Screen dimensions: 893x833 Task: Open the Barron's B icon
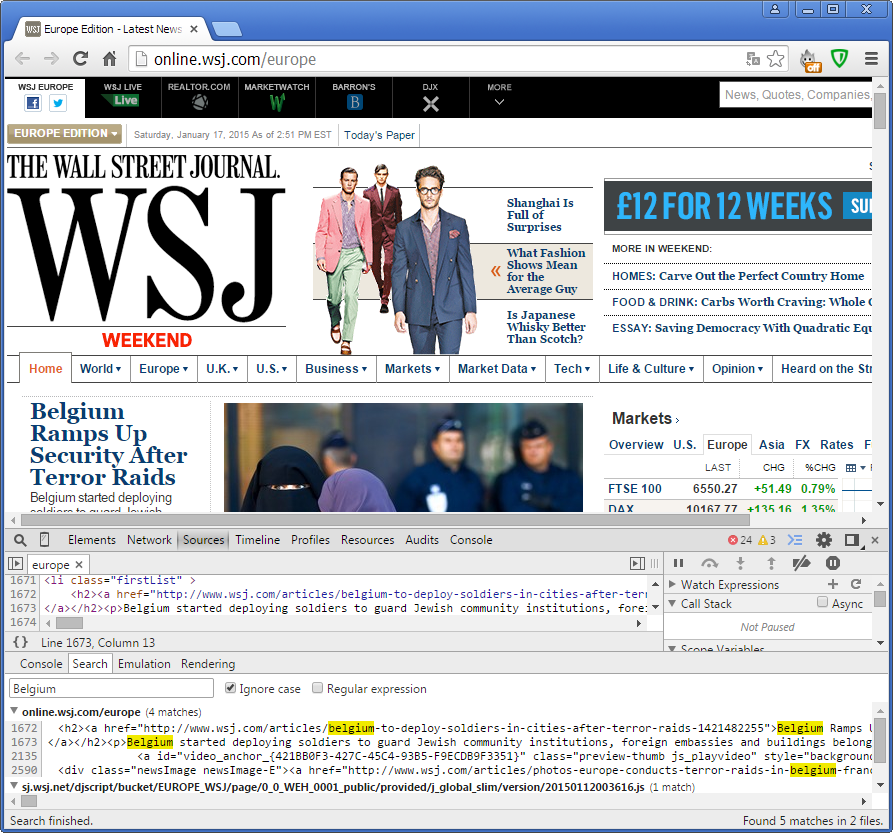tap(354, 102)
